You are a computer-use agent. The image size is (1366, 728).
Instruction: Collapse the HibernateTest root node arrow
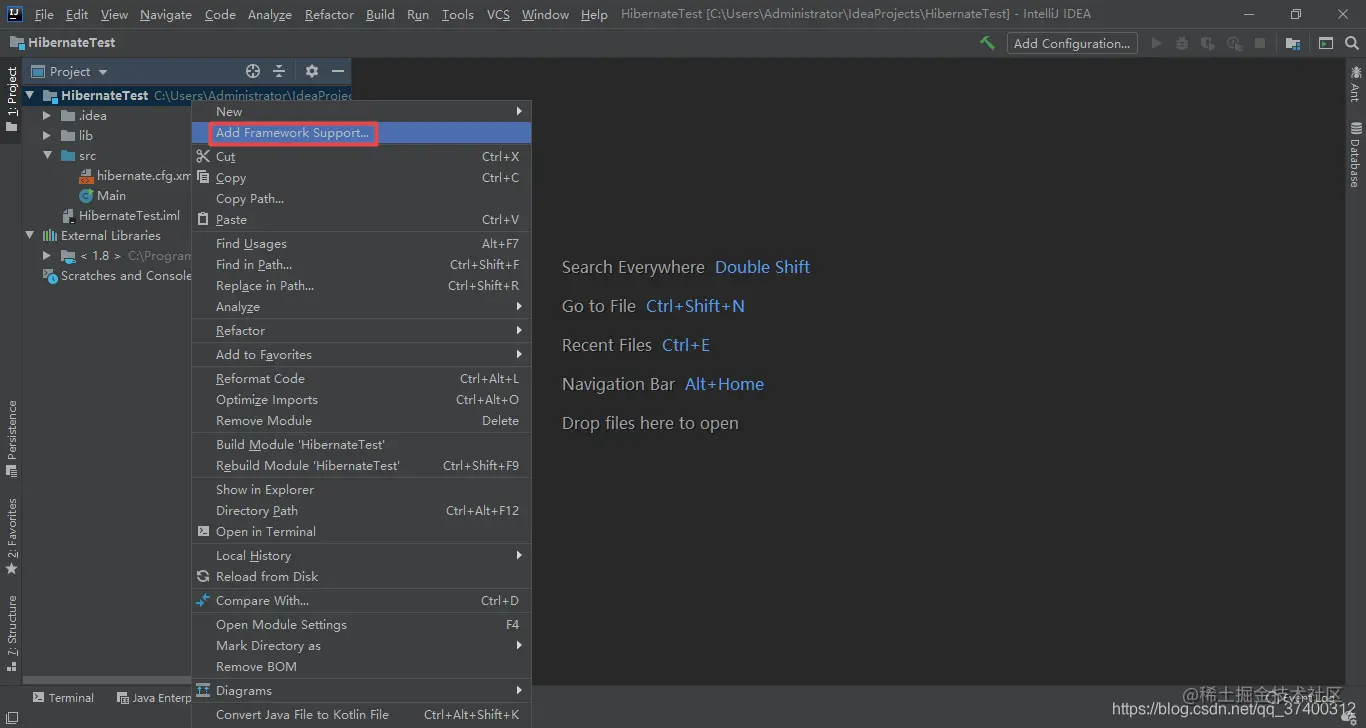[30, 95]
